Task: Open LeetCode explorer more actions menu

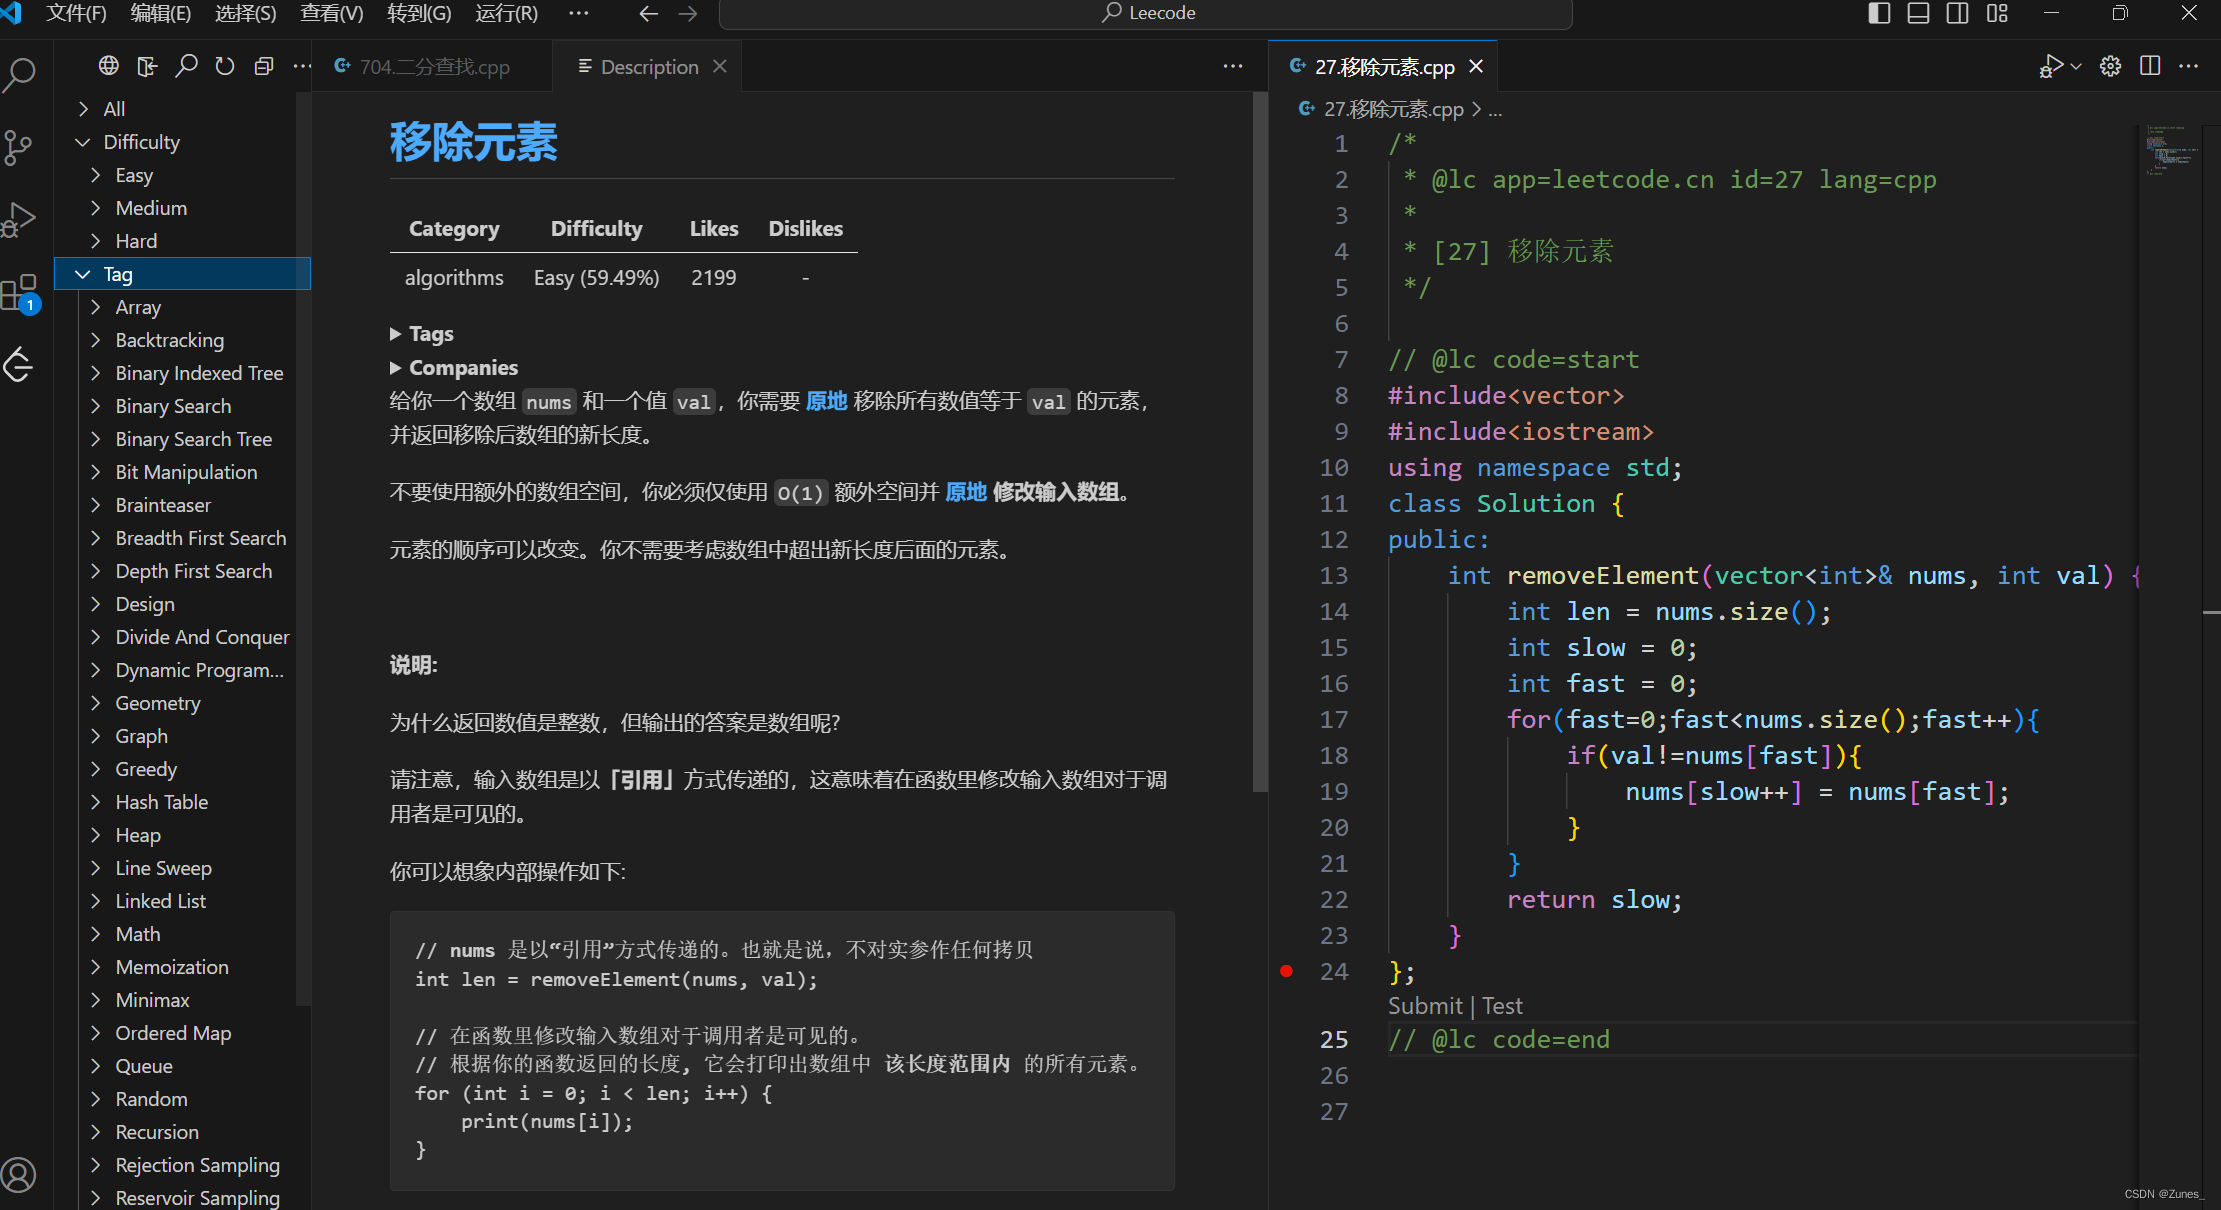Action: pos(302,66)
